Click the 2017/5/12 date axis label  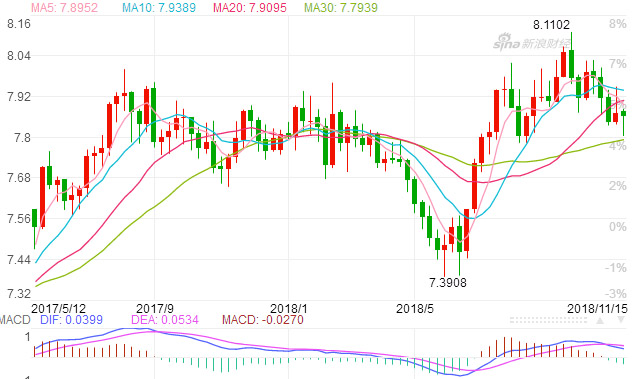point(58,308)
